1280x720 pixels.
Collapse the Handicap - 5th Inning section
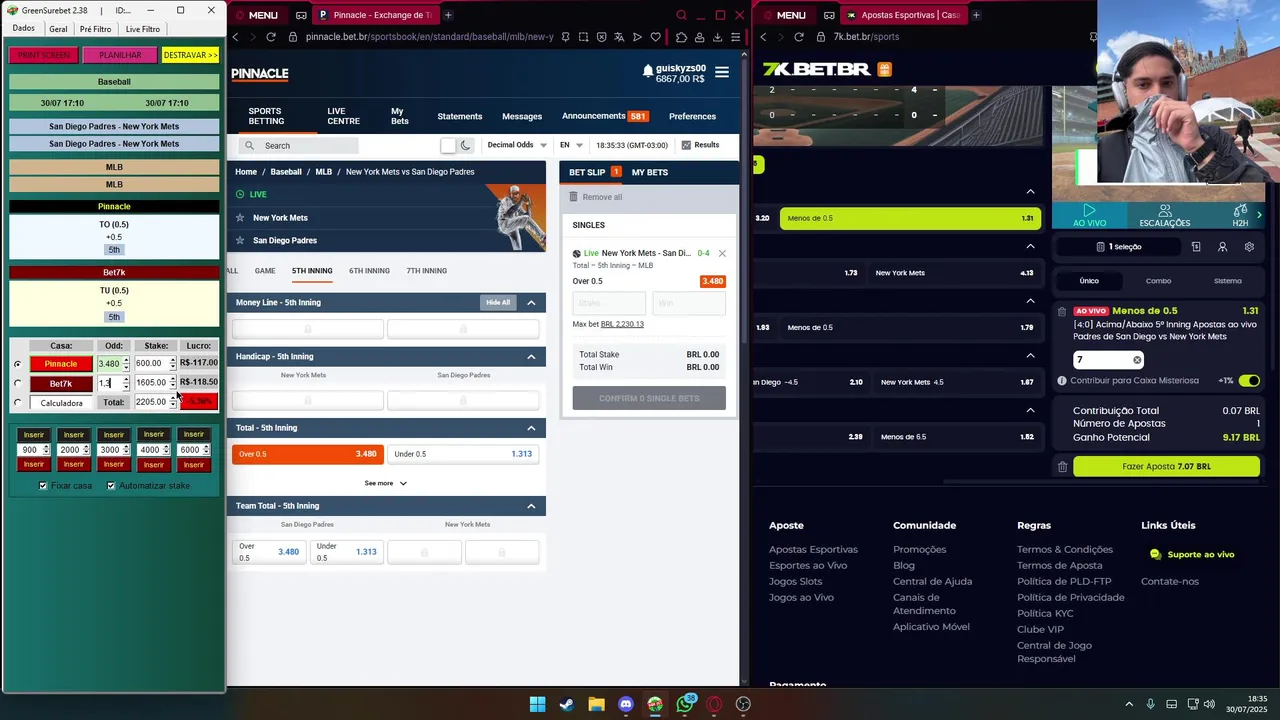pos(531,356)
